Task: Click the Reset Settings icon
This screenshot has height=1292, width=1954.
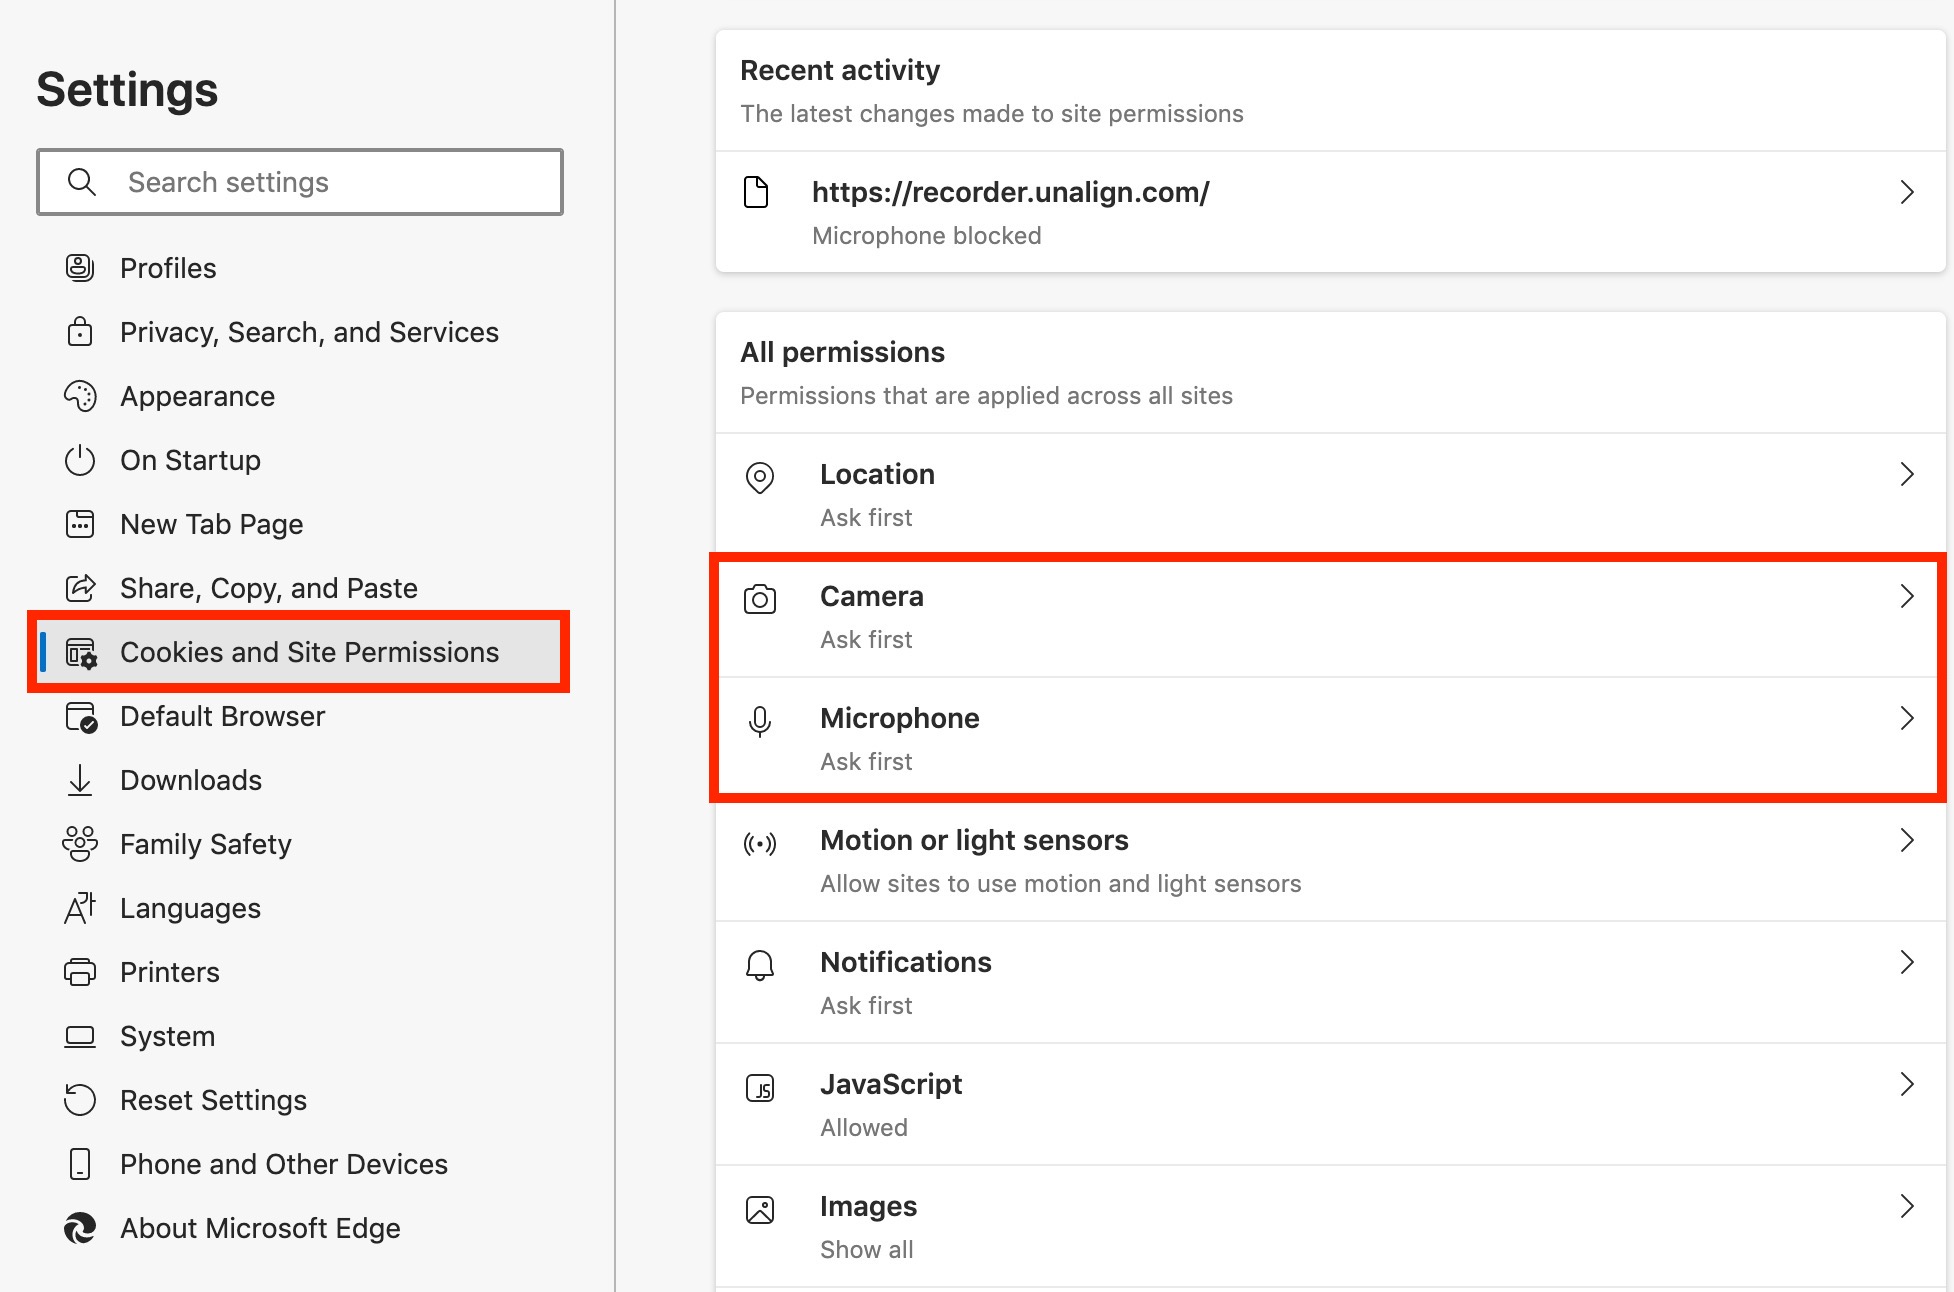Action: [80, 1100]
